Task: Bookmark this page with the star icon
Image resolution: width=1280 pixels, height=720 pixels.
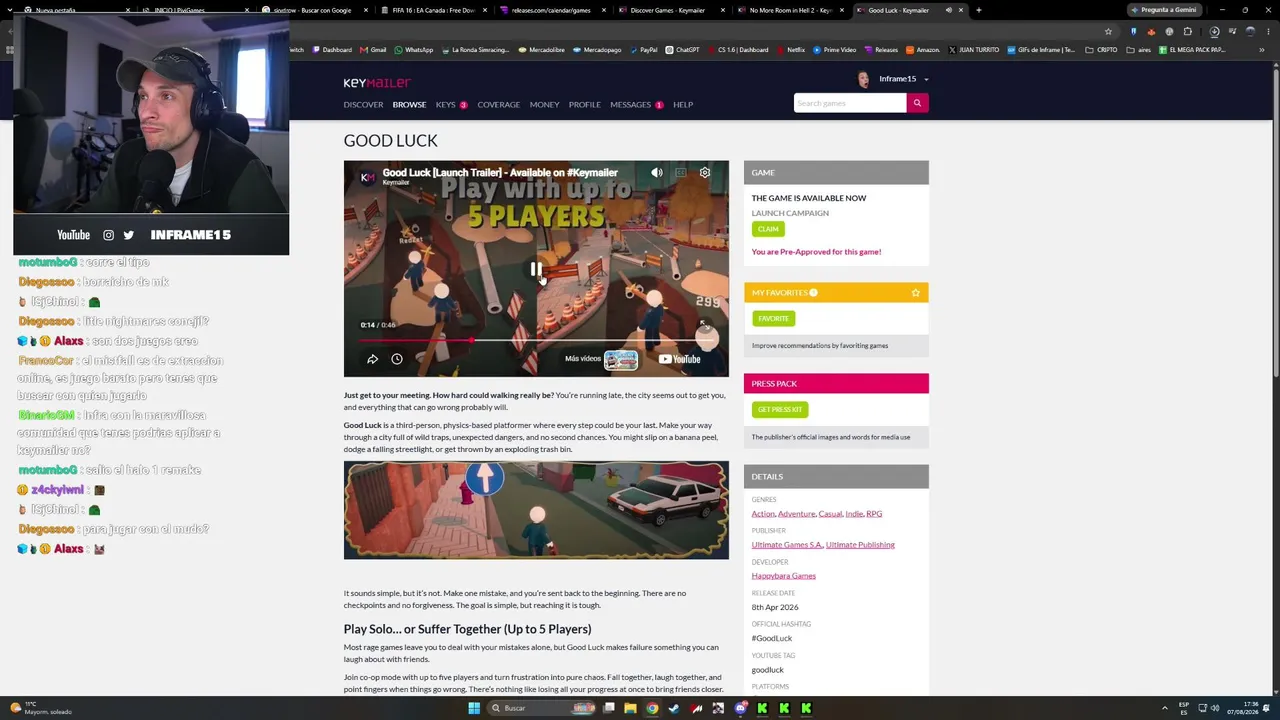Action: point(1108,31)
